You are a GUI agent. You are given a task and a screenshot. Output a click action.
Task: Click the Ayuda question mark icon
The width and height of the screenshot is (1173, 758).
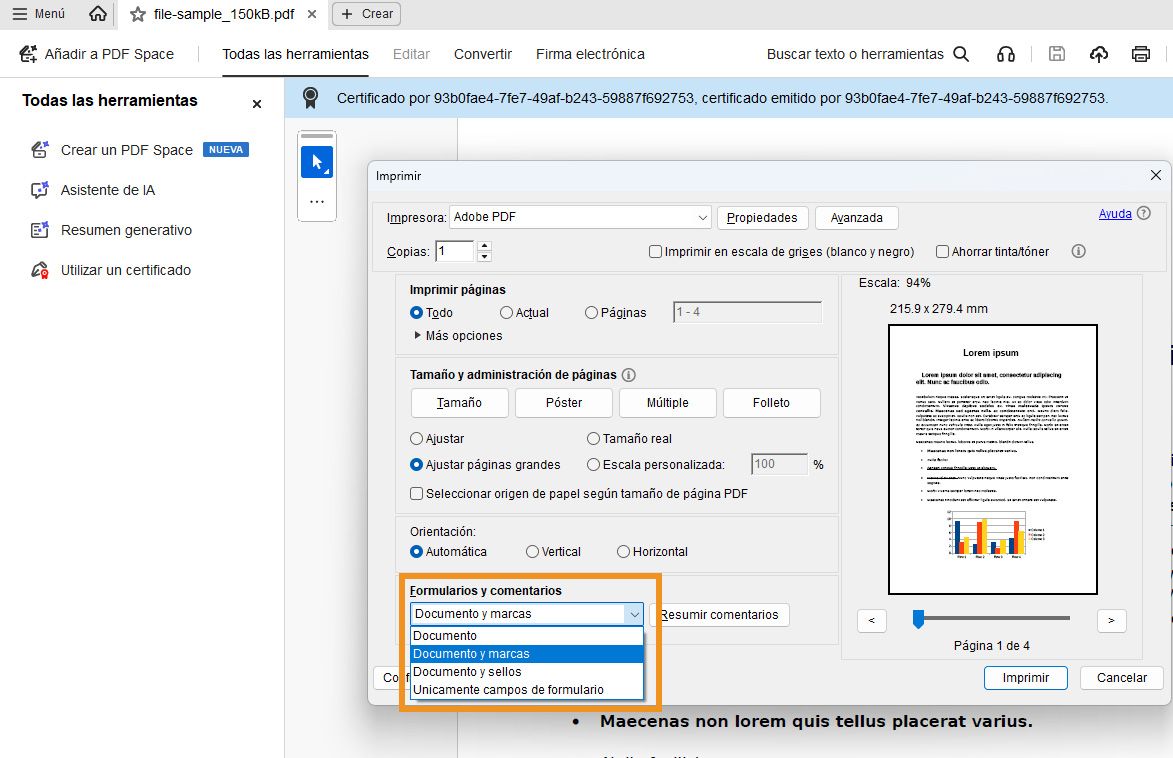pyautogui.click(x=1143, y=213)
